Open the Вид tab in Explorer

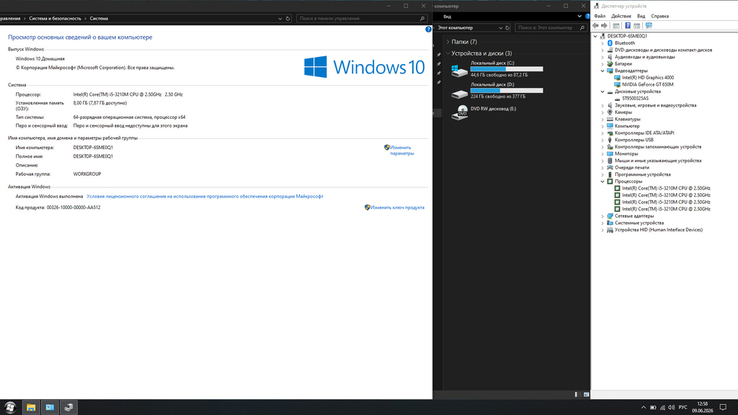coord(447,16)
